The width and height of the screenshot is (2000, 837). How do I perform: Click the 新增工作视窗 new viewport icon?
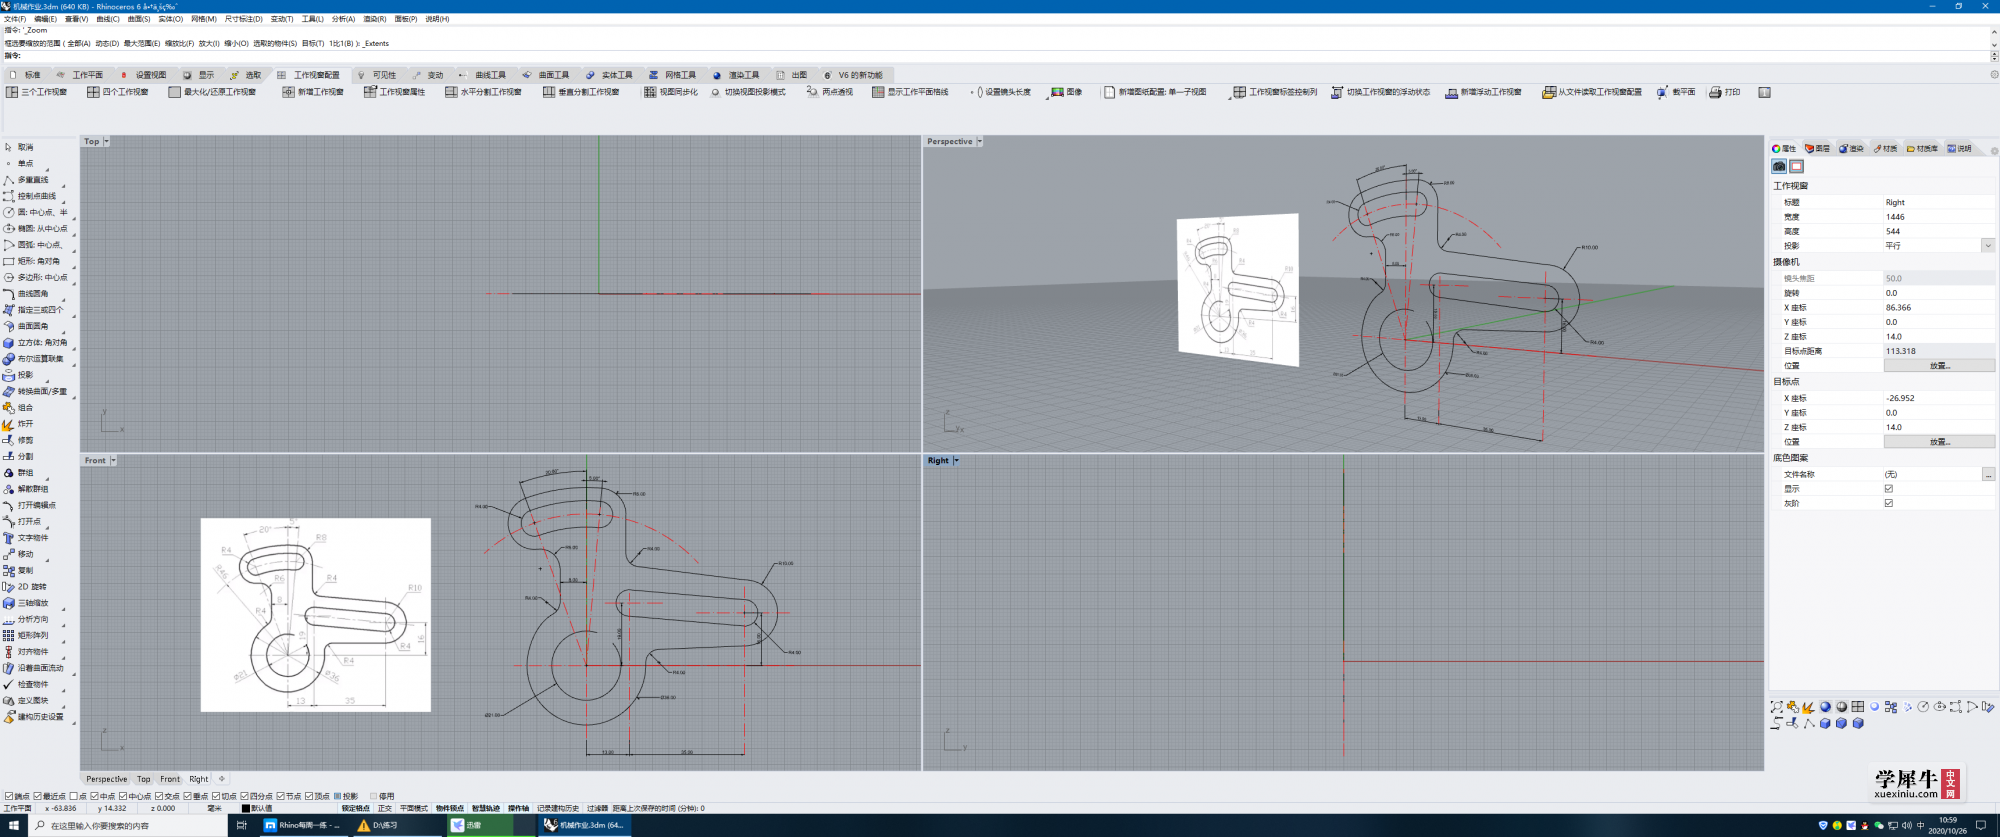coord(288,92)
